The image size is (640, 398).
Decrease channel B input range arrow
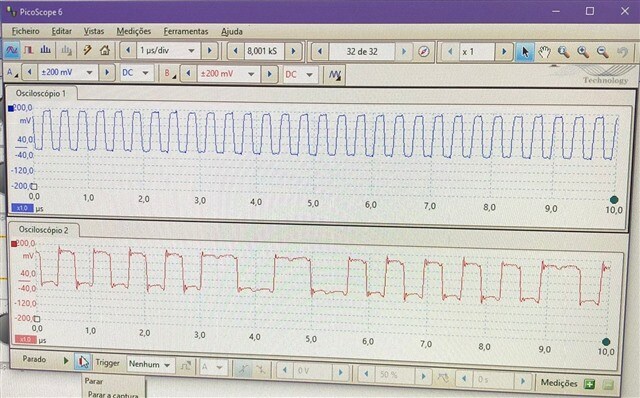tap(188, 74)
